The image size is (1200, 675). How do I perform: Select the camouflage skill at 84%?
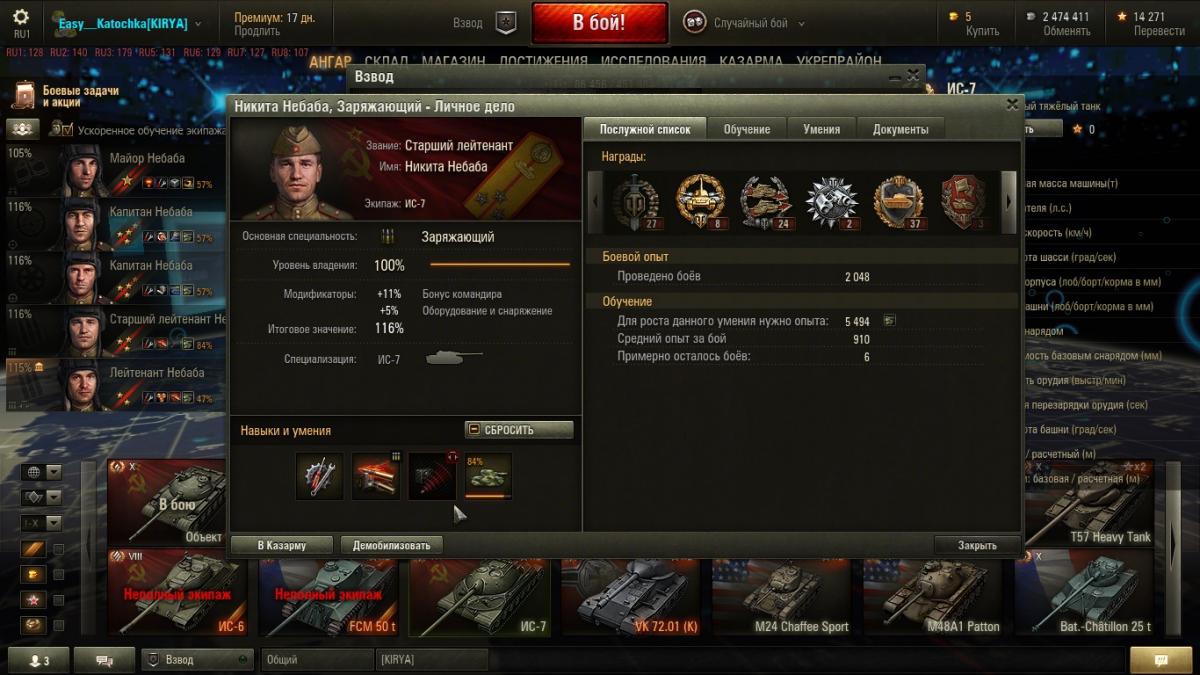point(488,476)
